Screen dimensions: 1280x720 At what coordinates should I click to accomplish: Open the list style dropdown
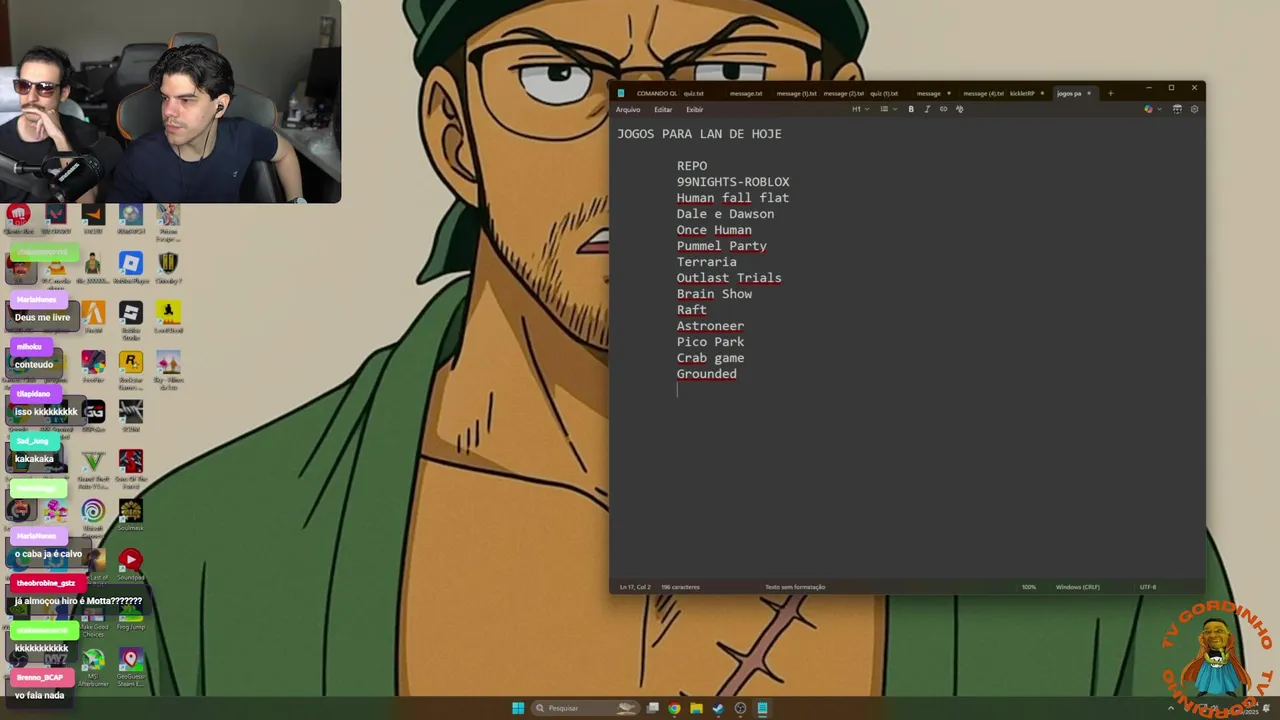pyautogui.click(x=888, y=109)
